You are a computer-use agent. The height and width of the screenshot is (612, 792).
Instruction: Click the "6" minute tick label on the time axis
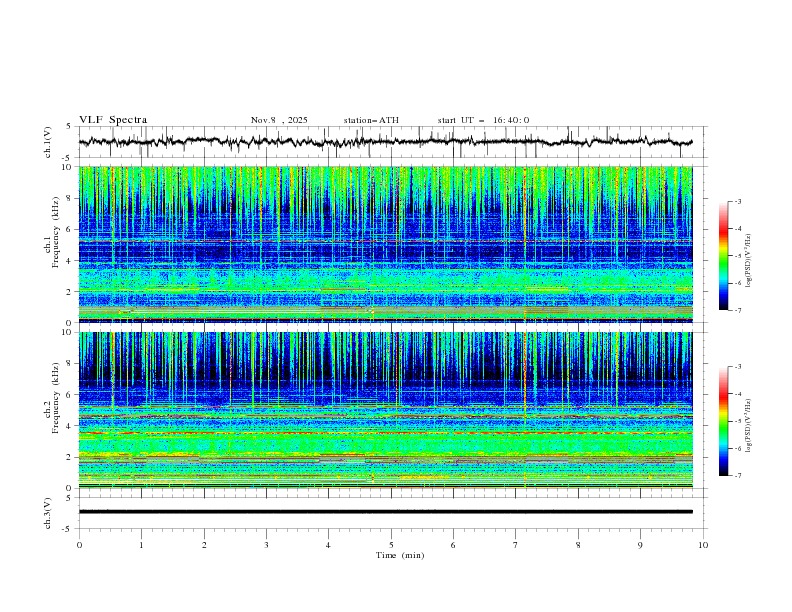coord(453,545)
